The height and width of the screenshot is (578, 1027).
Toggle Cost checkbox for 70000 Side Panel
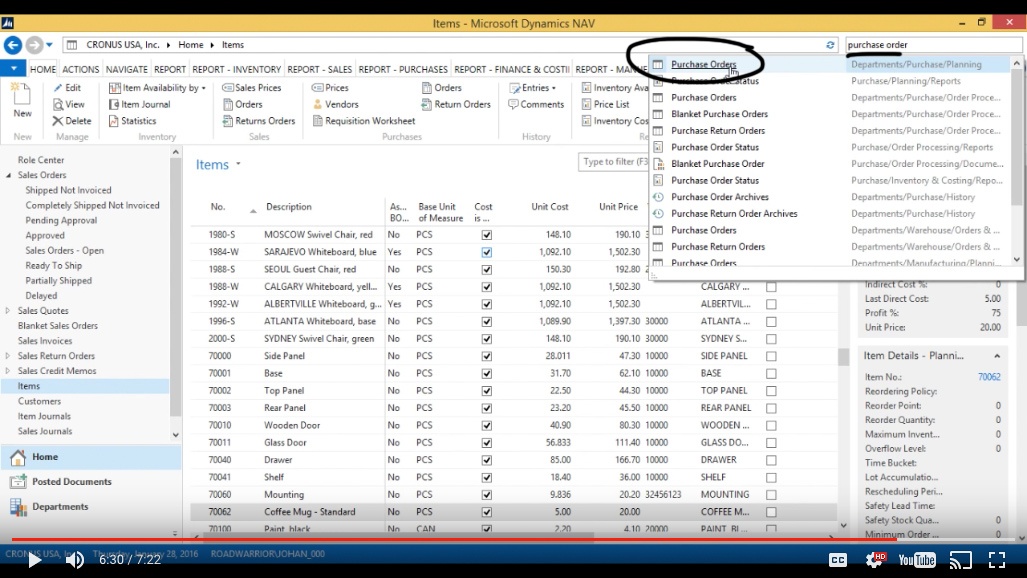(x=487, y=356)
